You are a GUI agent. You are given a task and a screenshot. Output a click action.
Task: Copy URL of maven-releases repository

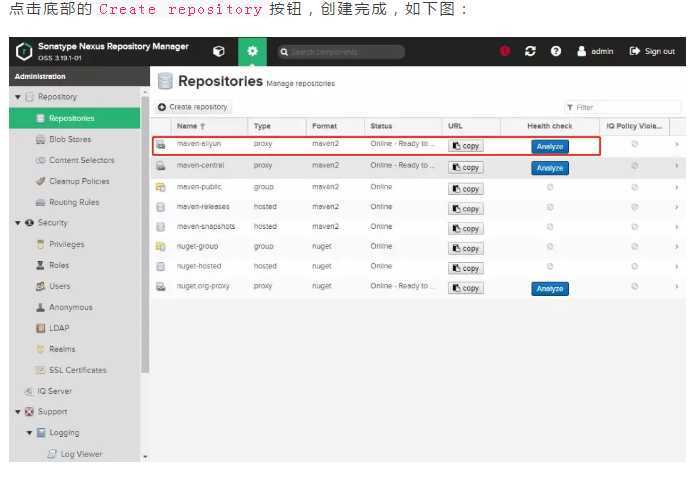coord(466,209)
